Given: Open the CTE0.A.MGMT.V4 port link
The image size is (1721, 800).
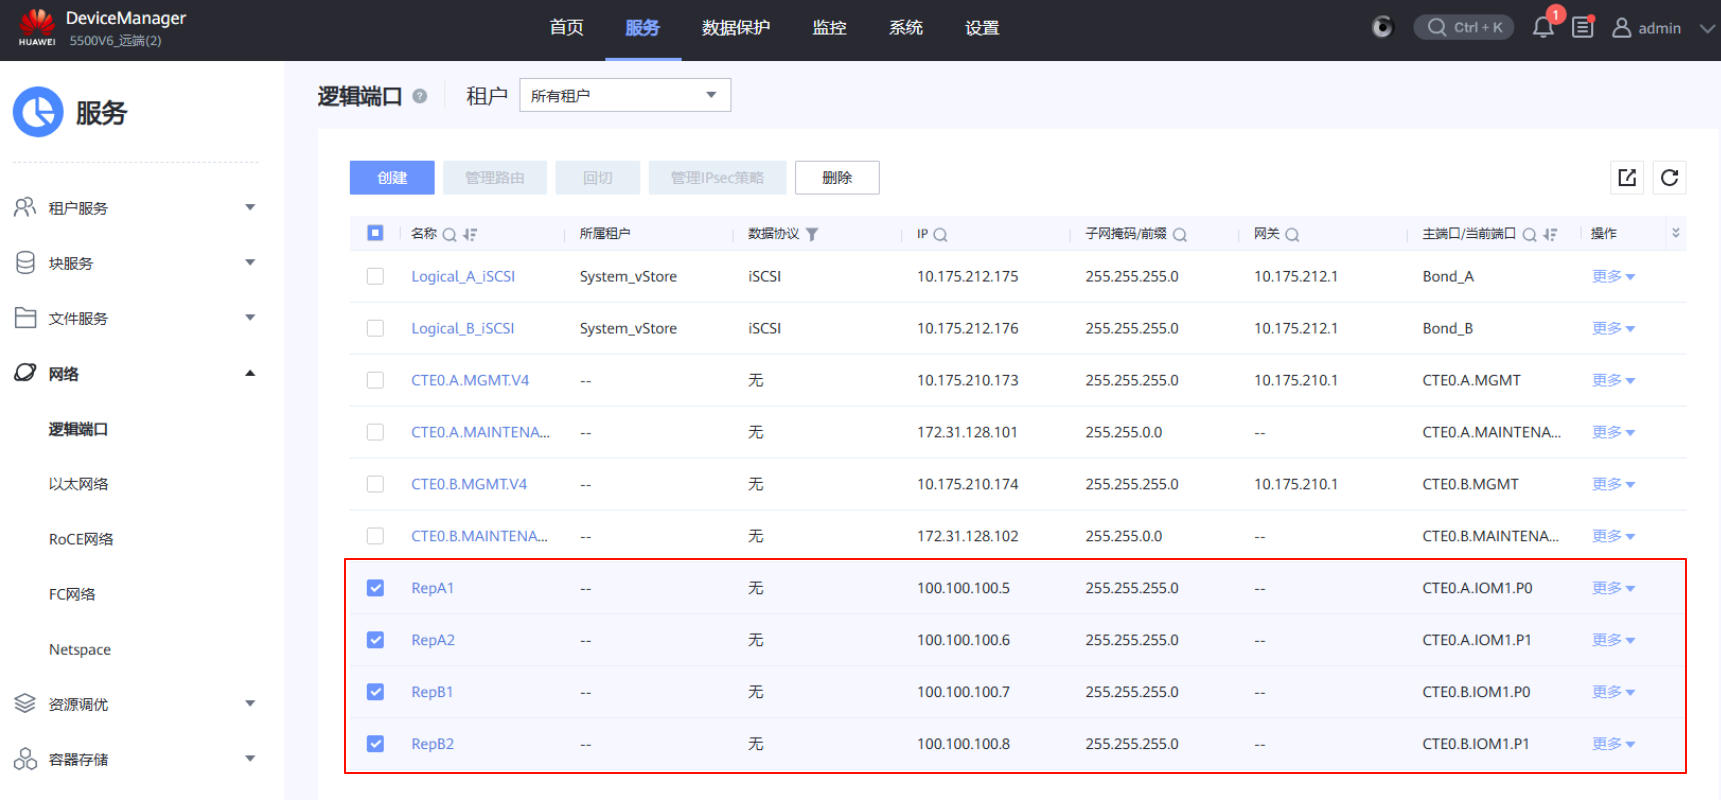Looking at the screenshot, I should point(470,380).
